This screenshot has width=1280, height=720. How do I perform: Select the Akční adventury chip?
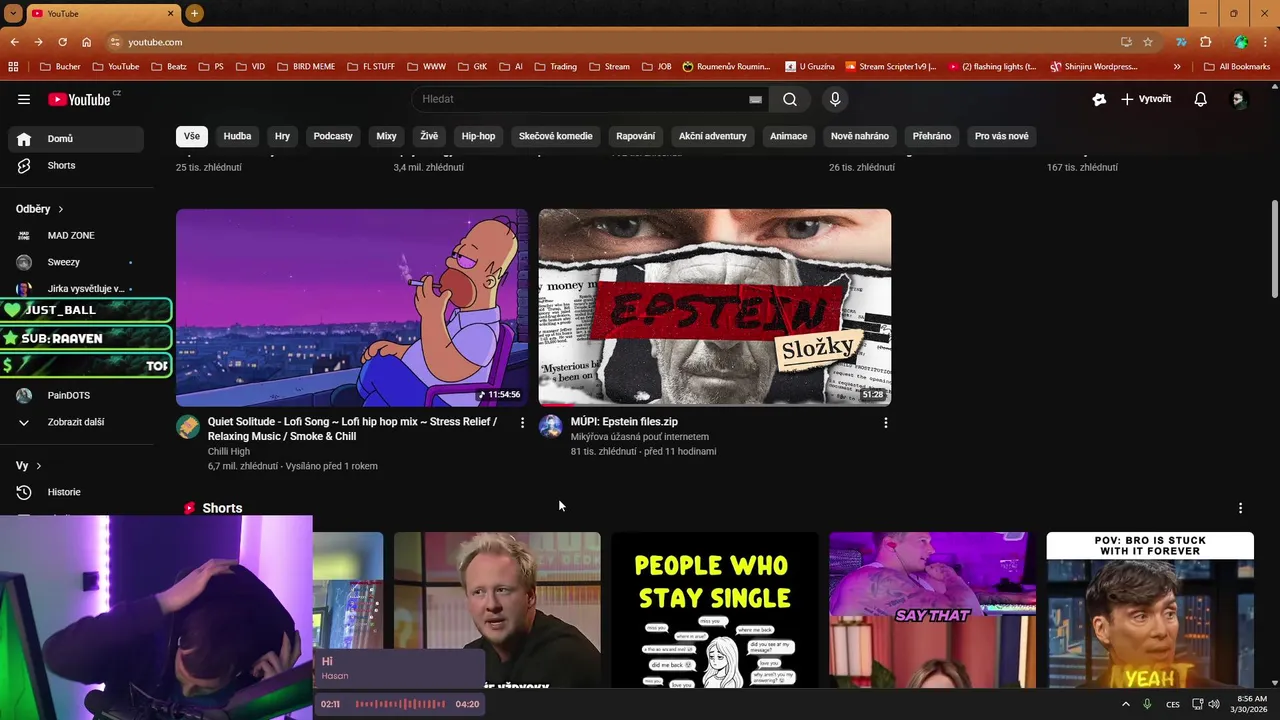712,136
